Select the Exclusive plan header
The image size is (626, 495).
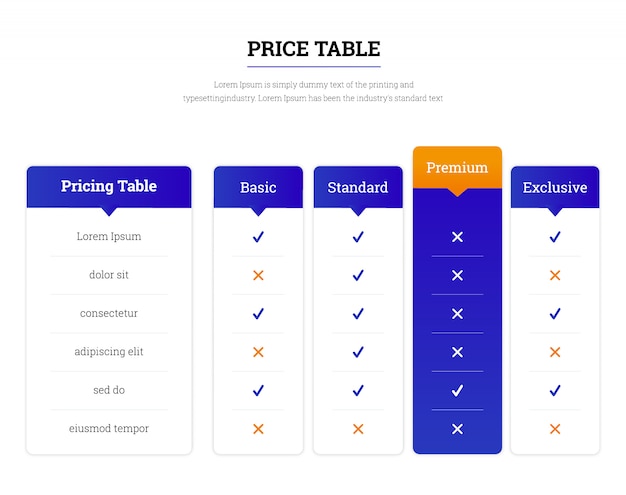[555, 187]
